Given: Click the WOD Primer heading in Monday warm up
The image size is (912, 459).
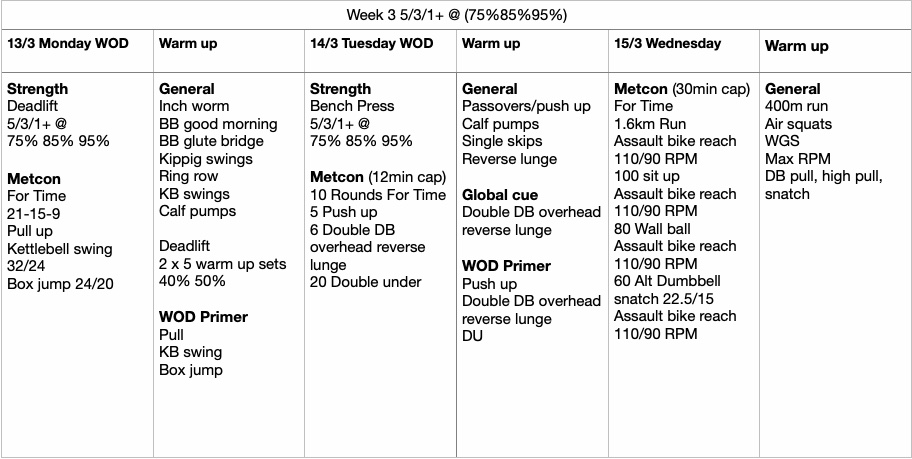Looking at the screenshot, I should point(203,317).
